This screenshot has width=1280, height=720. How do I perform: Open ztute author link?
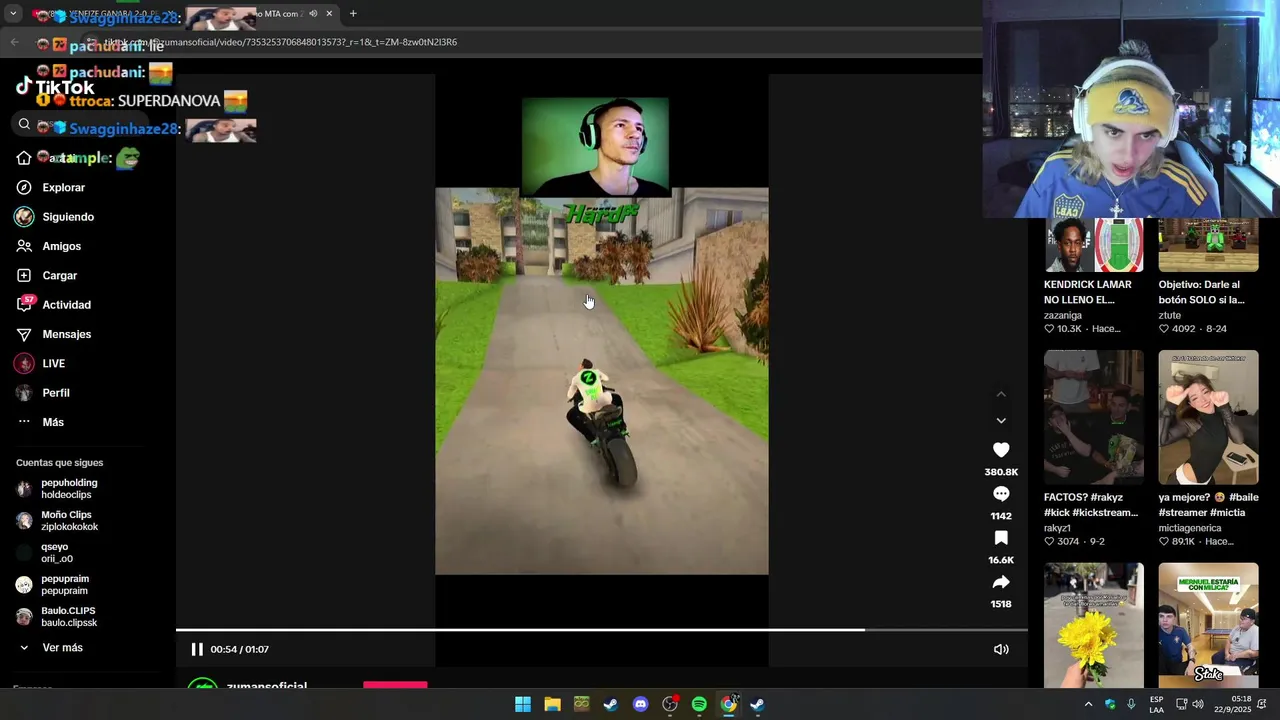(x=1170, y=315)
